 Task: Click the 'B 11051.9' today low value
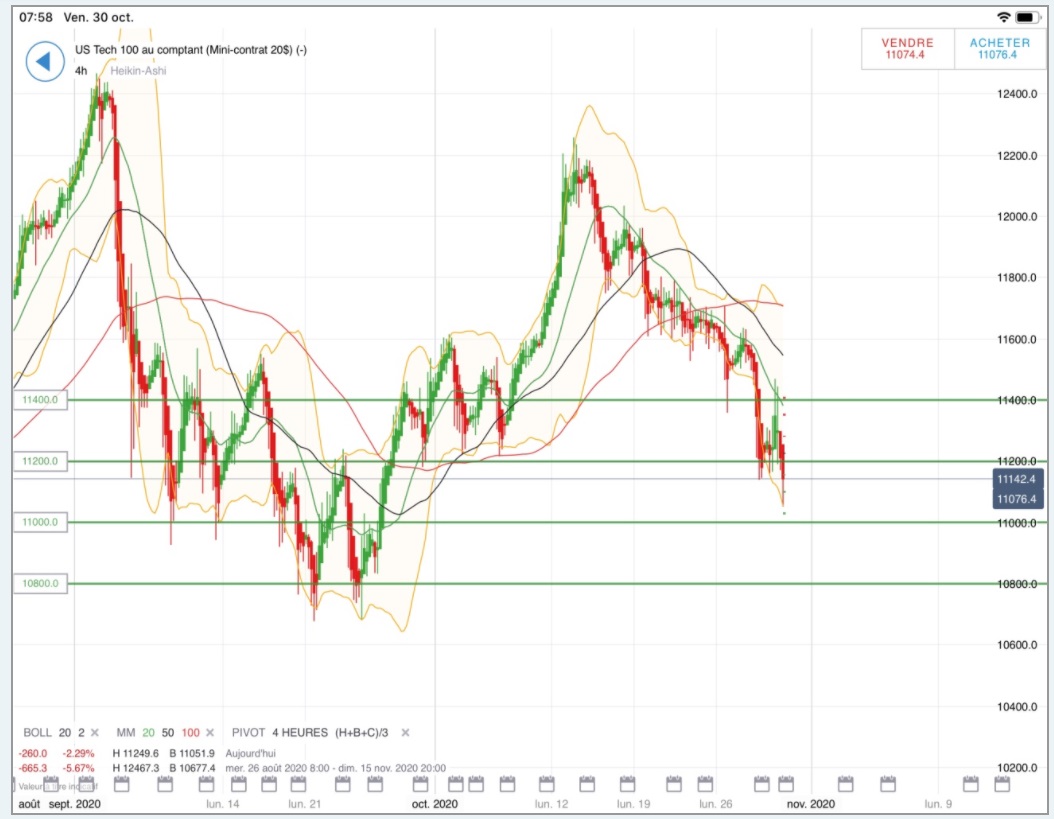[192, 754]
